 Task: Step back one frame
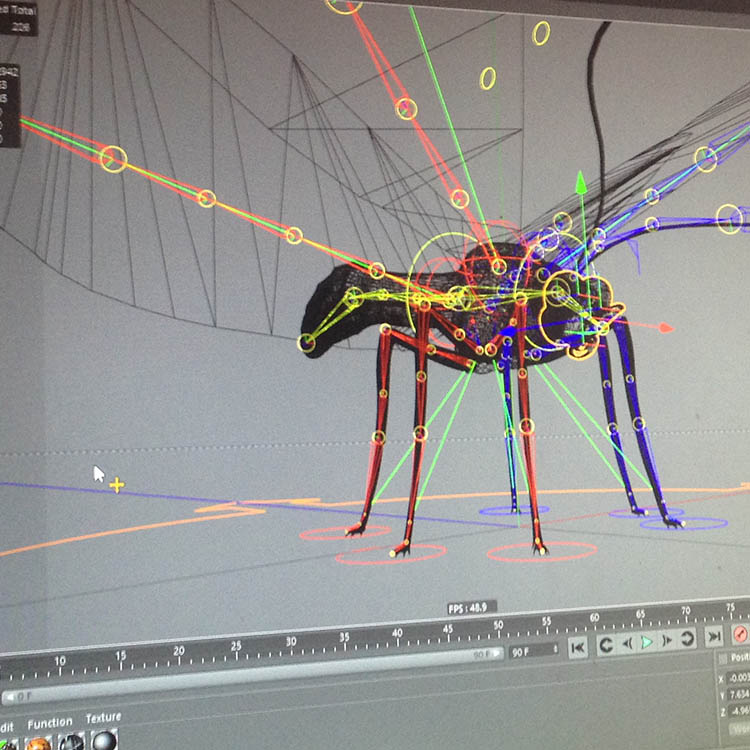(626, 644)
